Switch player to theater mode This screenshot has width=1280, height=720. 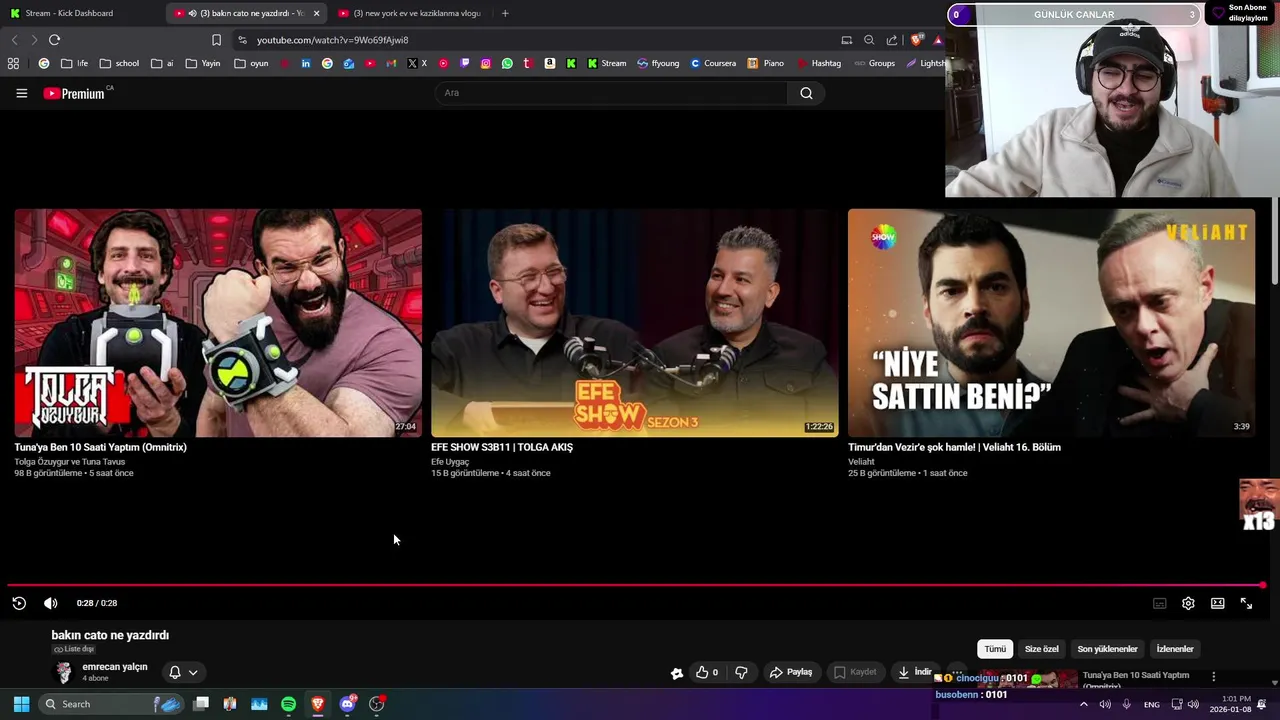tap(1217, 603)
